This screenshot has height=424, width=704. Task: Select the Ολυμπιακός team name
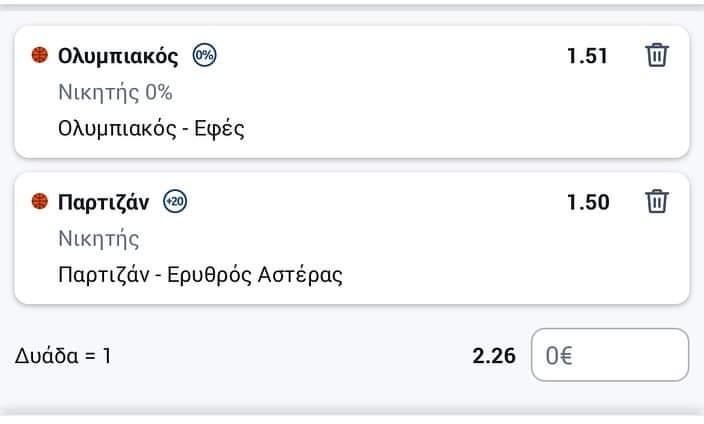click(x=118, y=56)
